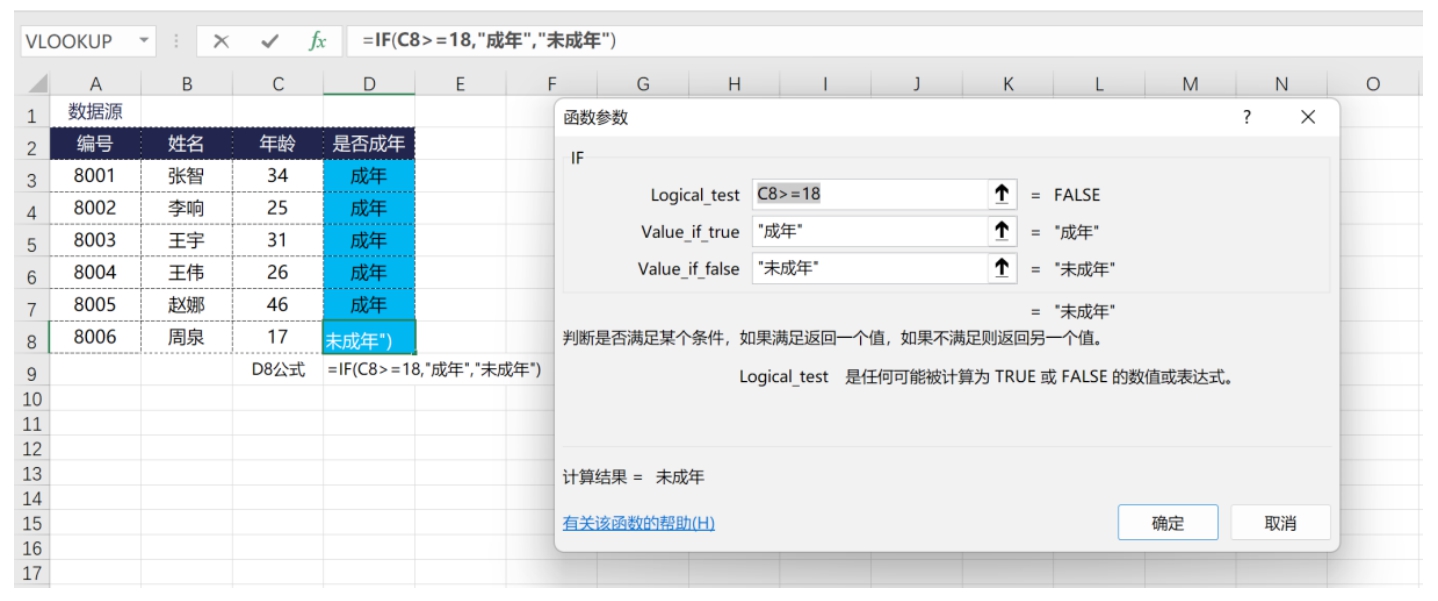1438x601 pixels.
Task: Click the question mark help icon in dialog
Action: [1246, 117]
